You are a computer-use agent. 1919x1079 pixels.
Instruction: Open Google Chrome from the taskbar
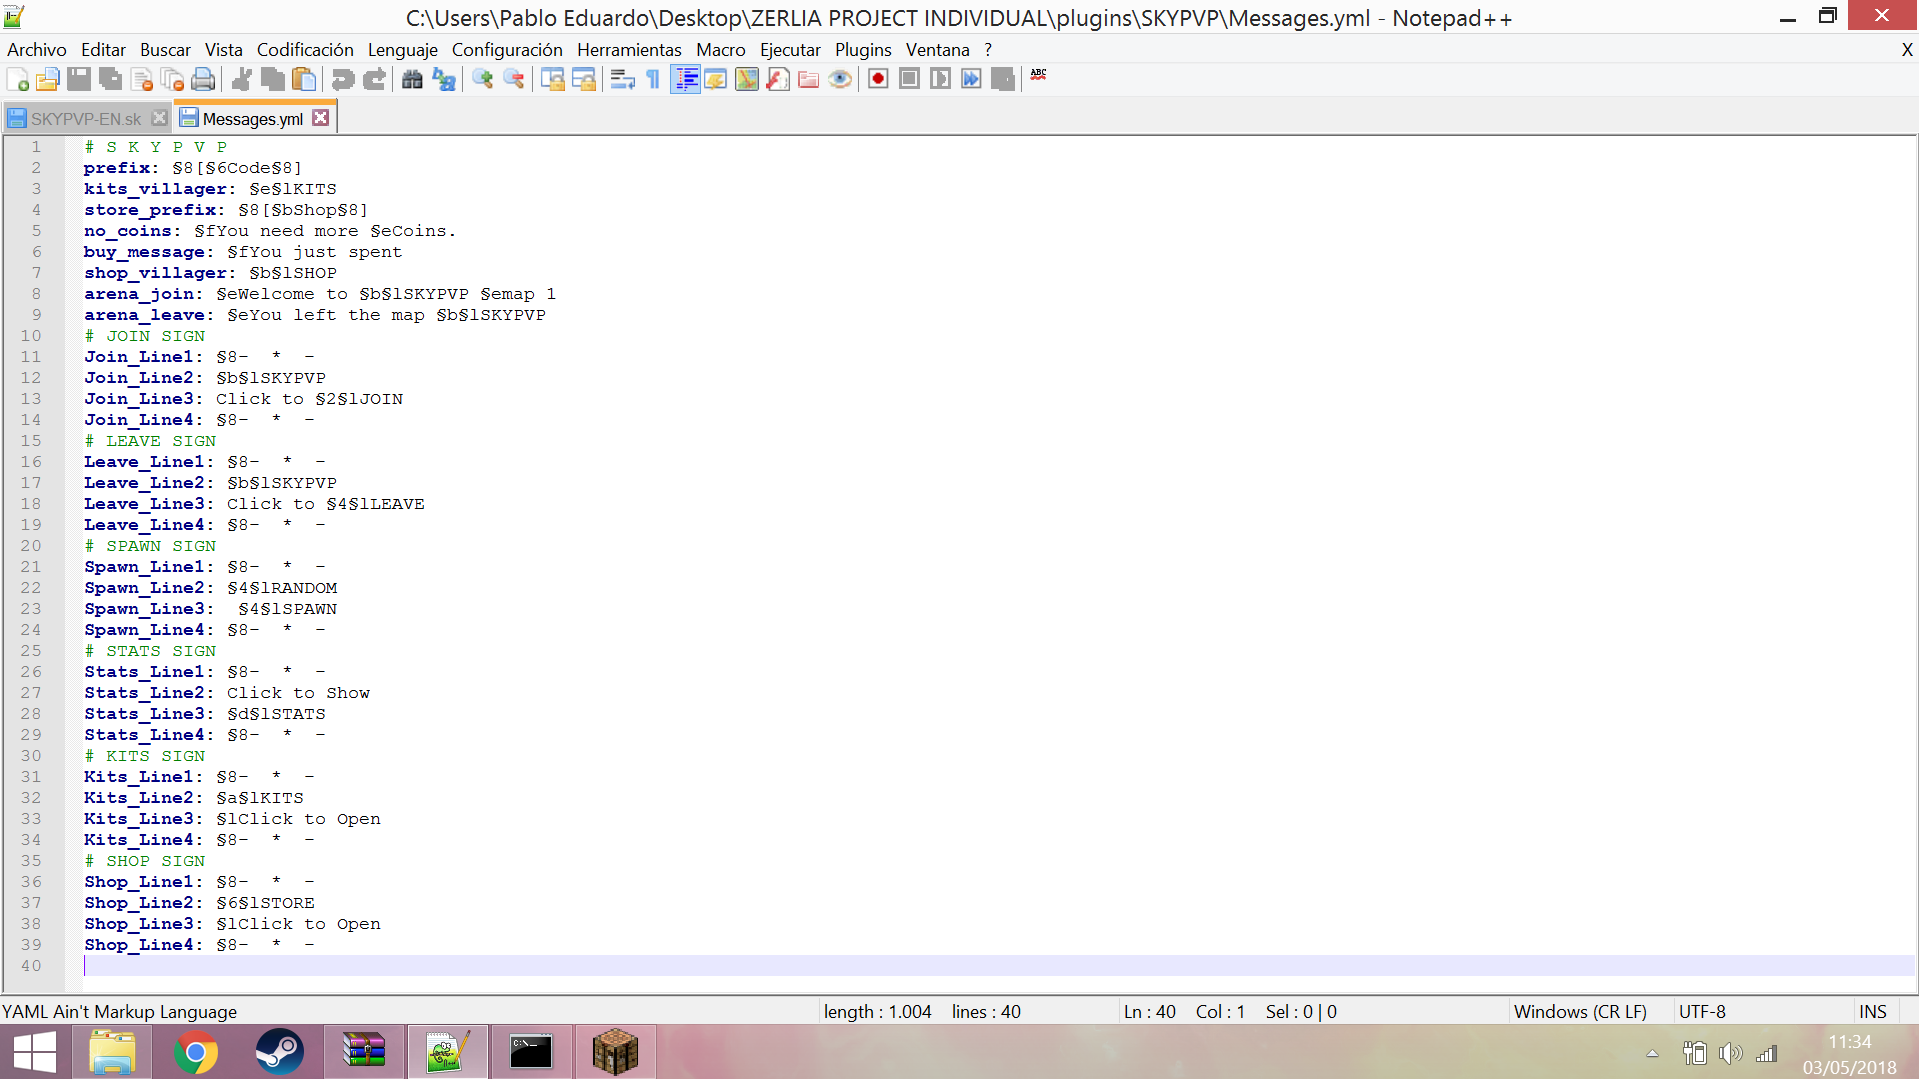click(x=196, y=1052)
